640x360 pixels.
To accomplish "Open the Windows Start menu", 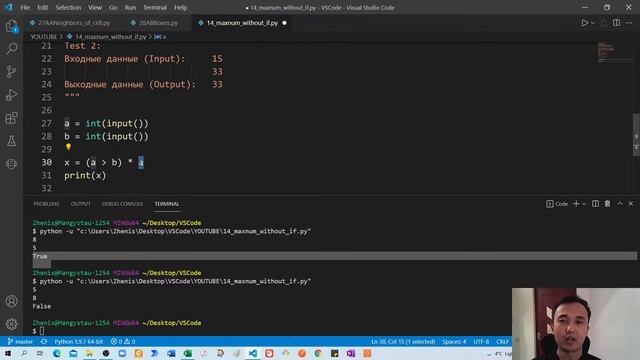I will tap(8, 353).
